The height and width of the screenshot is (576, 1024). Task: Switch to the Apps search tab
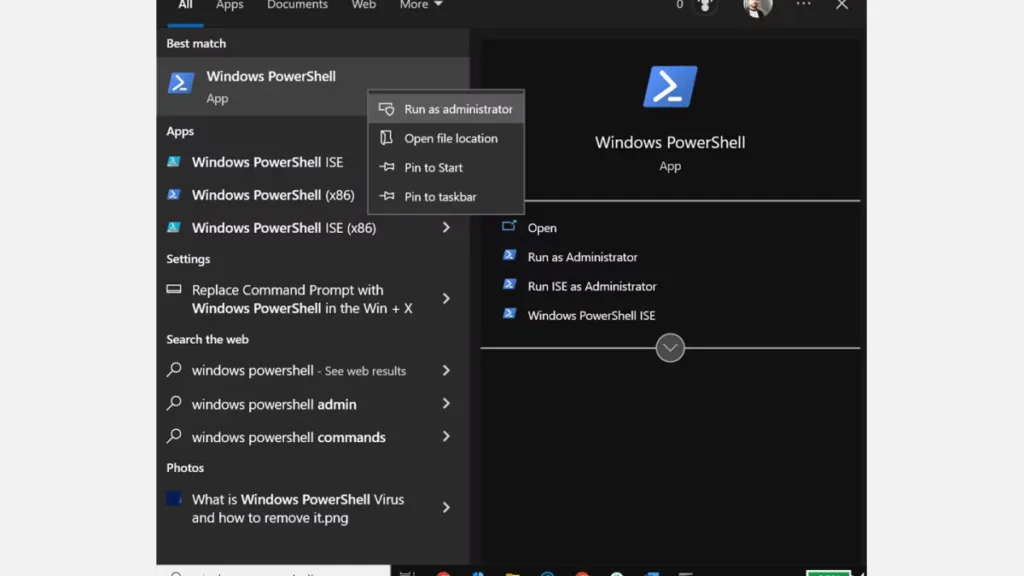pyautogui.click(x=229, y=5)
